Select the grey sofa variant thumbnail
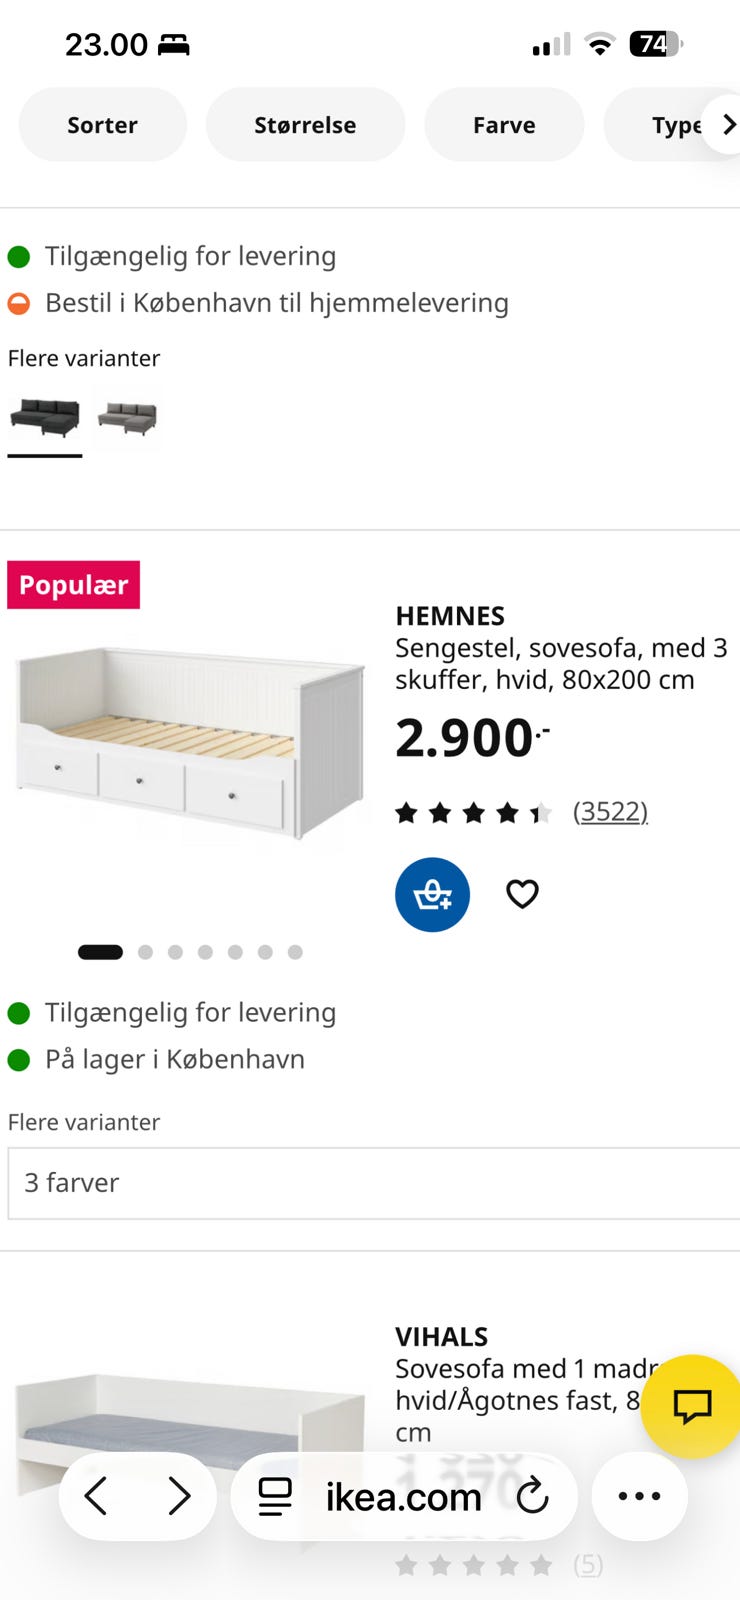The image size is (740, 1600). (127, 417)
